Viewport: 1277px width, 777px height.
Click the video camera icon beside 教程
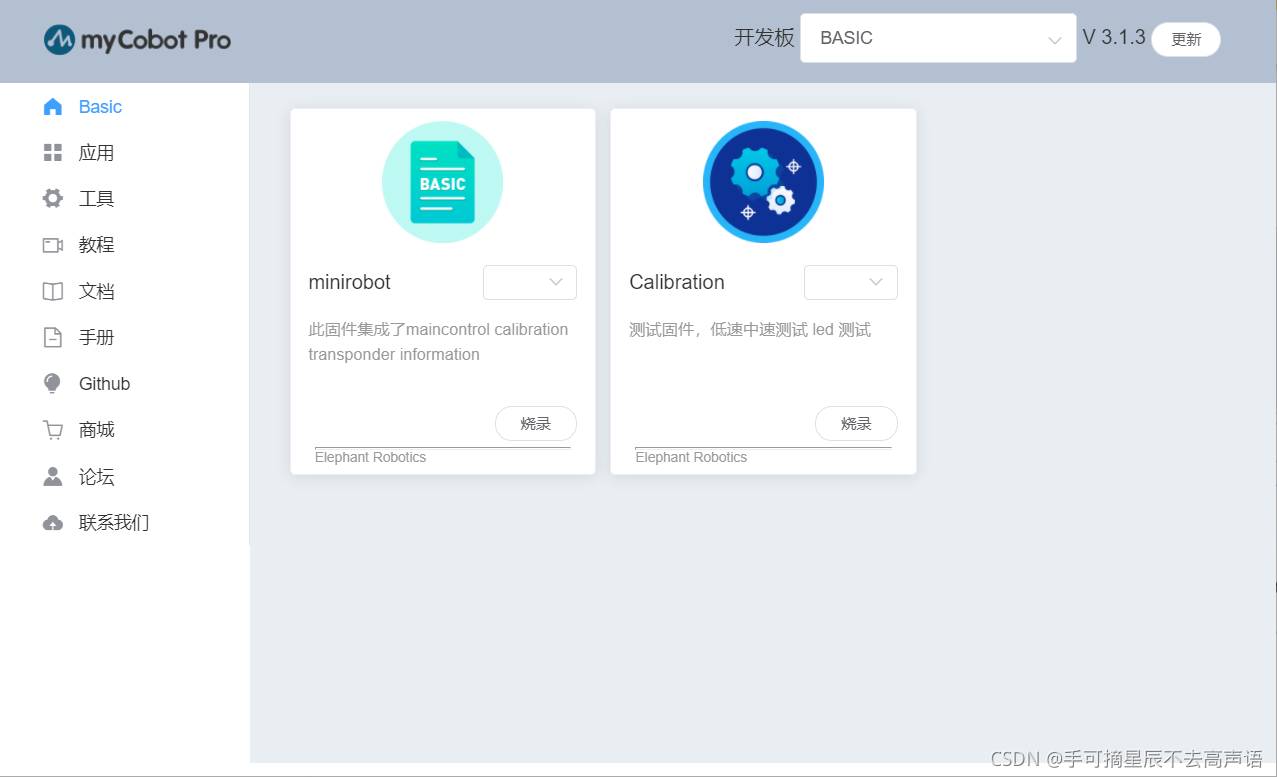(x=53, y=245)
